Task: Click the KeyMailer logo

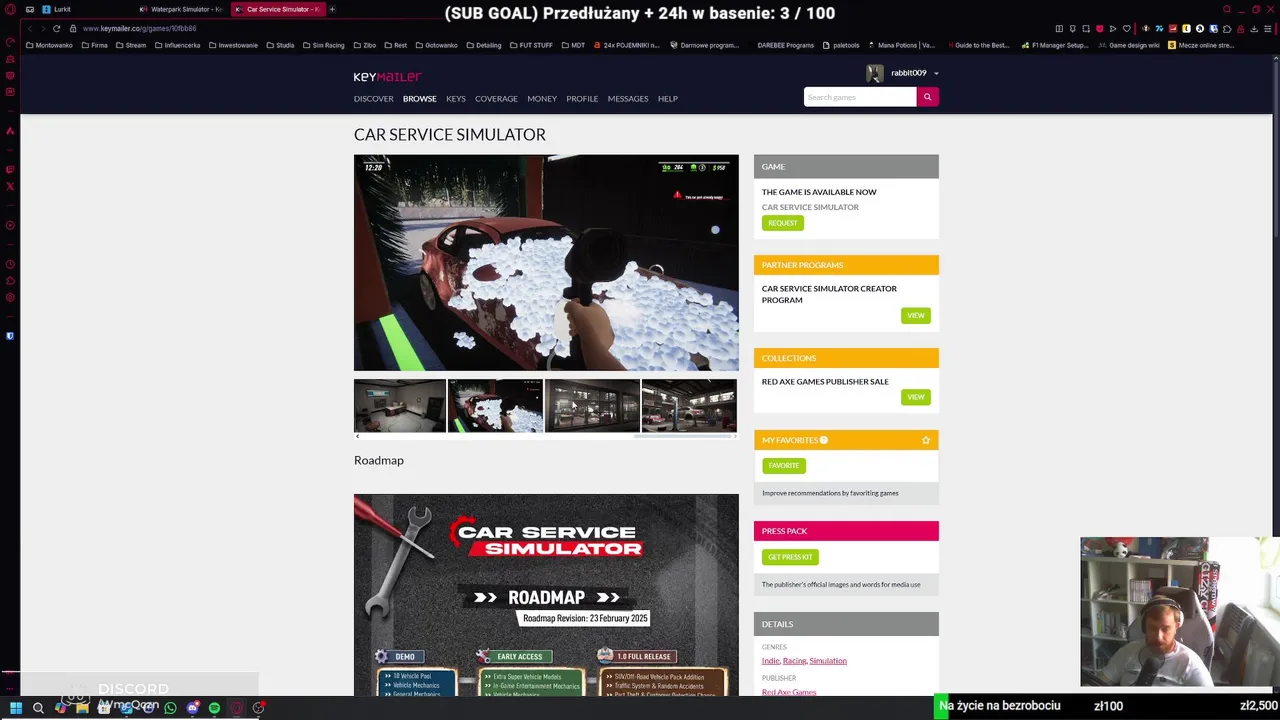Action: point(387,77)
